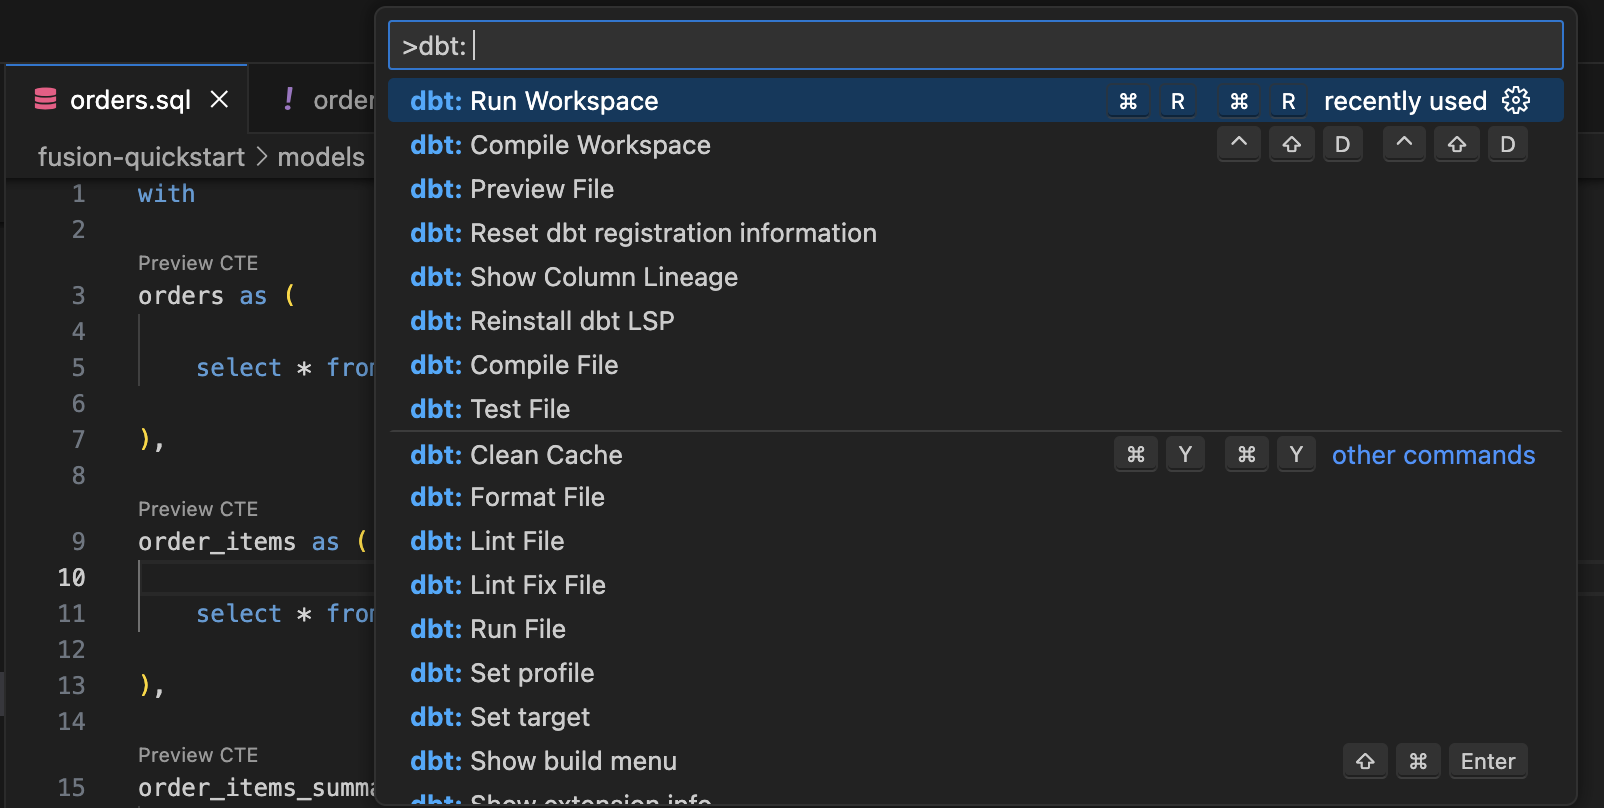The image size is (1604, 808).
Task: Click the models breadcrumb segment
Action: (x=320, y=157)
